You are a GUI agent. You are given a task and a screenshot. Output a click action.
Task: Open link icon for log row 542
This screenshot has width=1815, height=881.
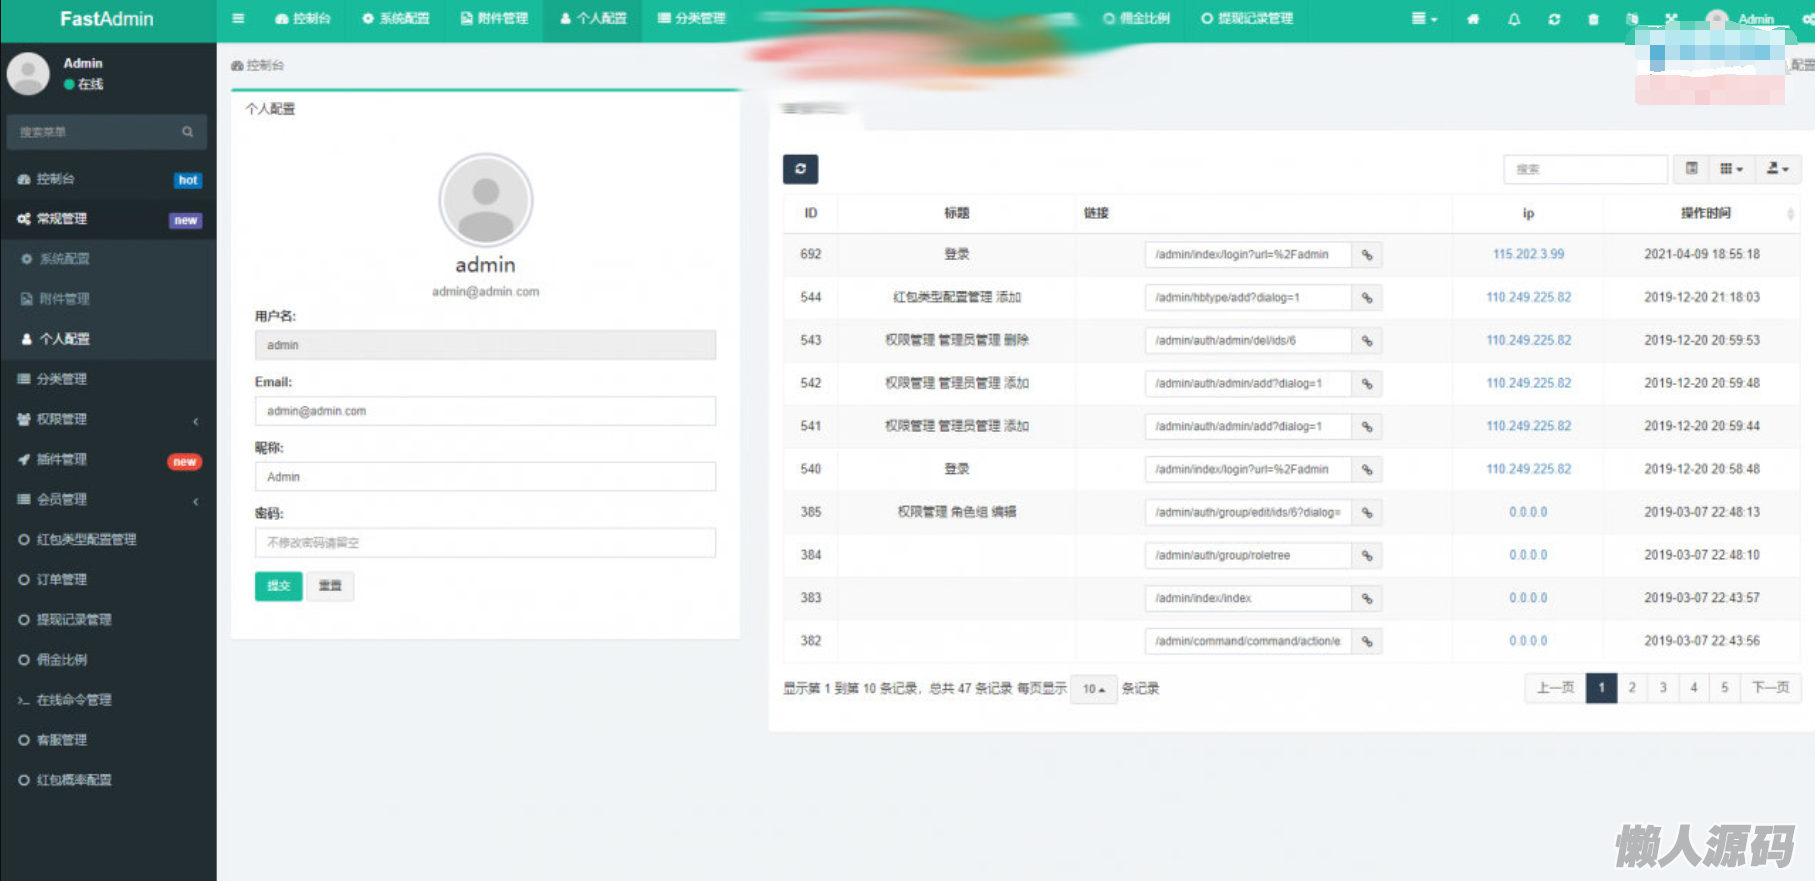(1366, 384)
